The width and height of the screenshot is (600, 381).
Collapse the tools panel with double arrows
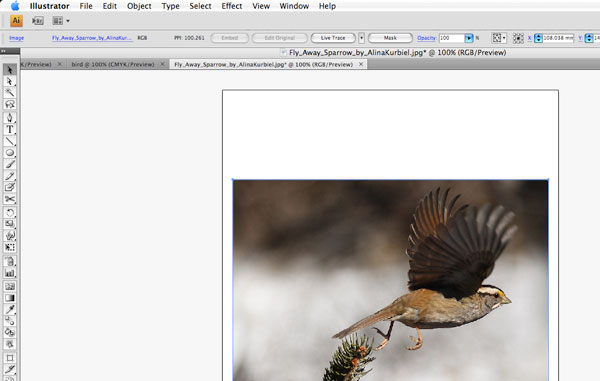point(3,51)
